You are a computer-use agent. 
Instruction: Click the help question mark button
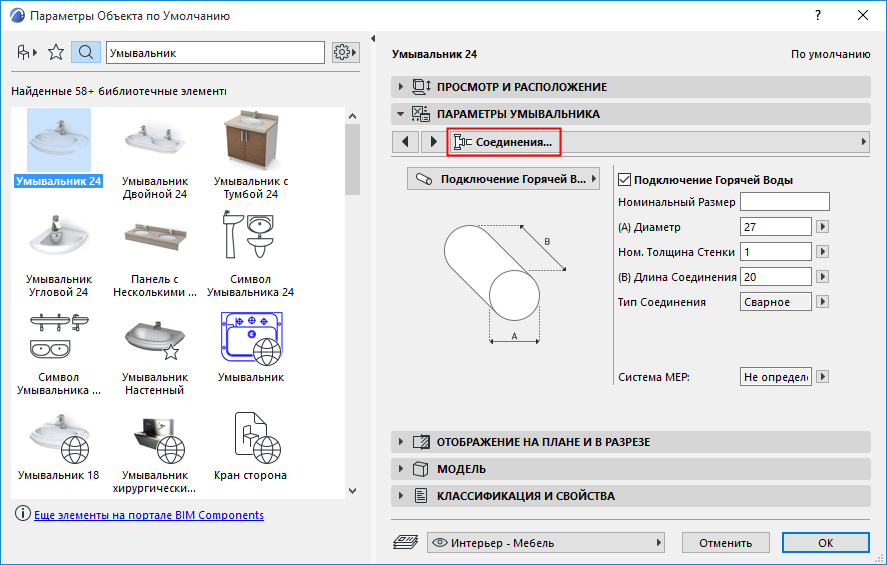click(818, 15)
